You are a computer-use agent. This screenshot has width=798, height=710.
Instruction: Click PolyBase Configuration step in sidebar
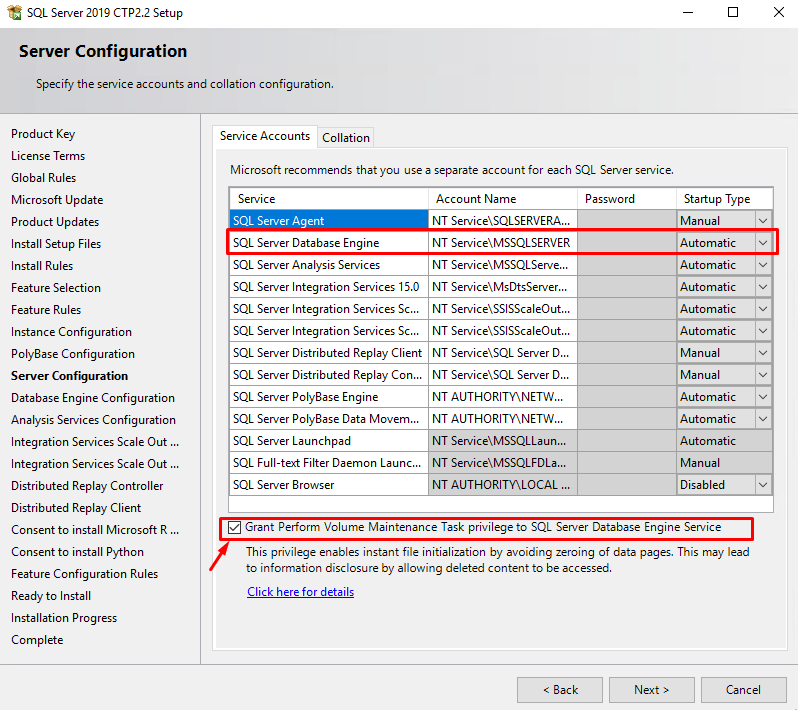point(73,354)
